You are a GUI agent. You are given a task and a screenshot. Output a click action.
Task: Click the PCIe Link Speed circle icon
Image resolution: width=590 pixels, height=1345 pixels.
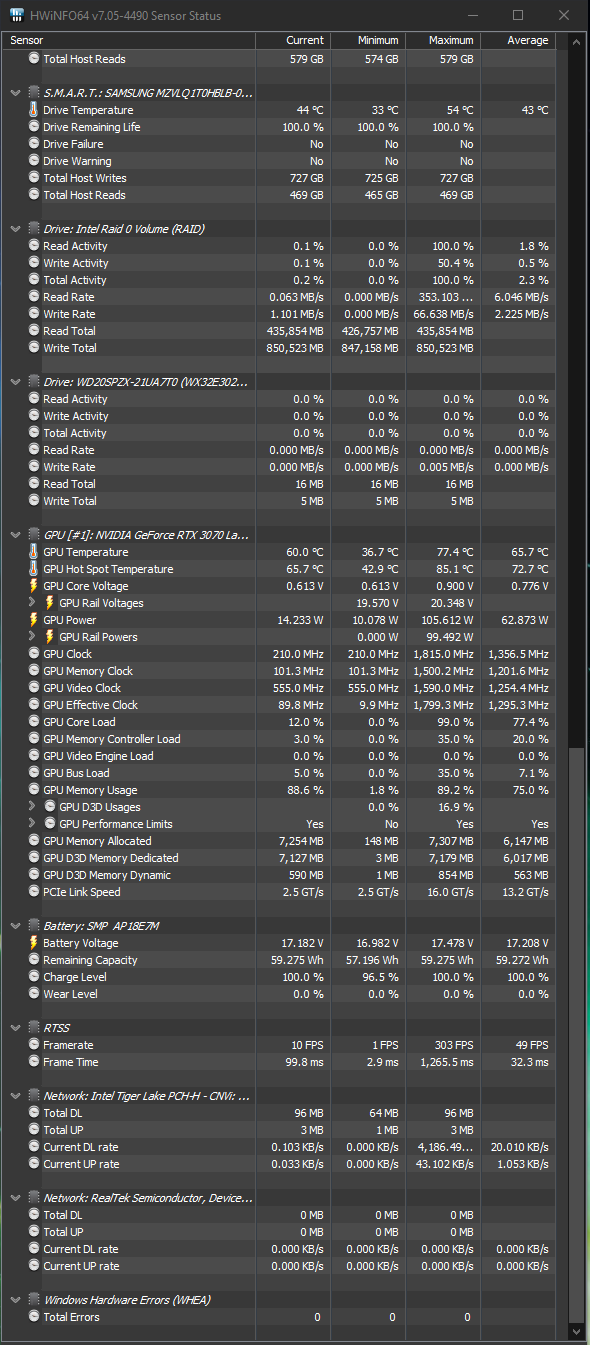point(34,892)
